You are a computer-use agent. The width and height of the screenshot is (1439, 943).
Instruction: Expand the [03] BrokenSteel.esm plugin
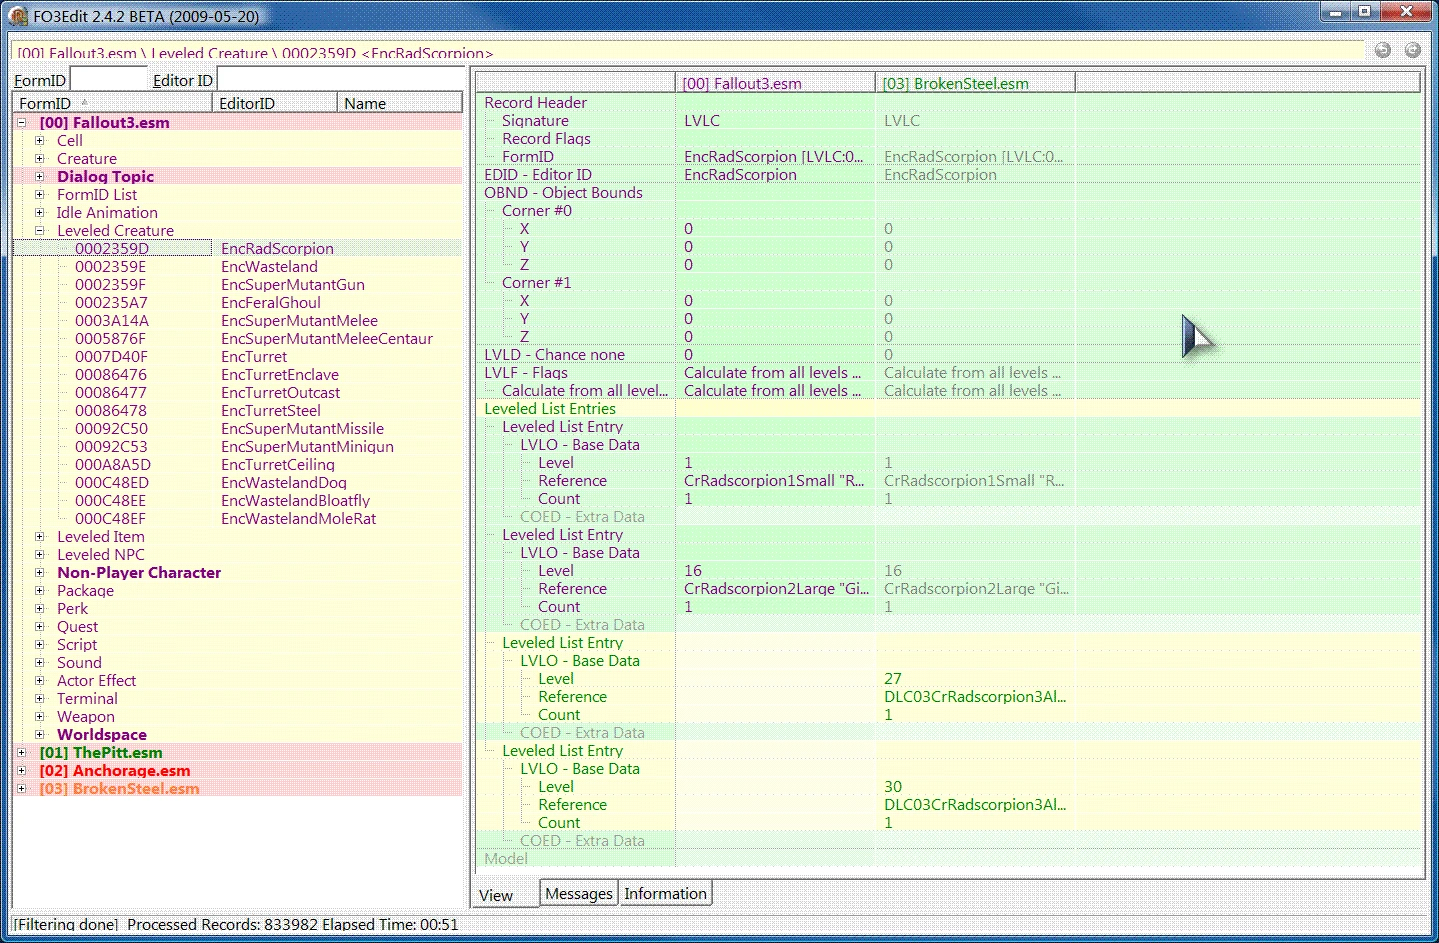coord(22,789)
